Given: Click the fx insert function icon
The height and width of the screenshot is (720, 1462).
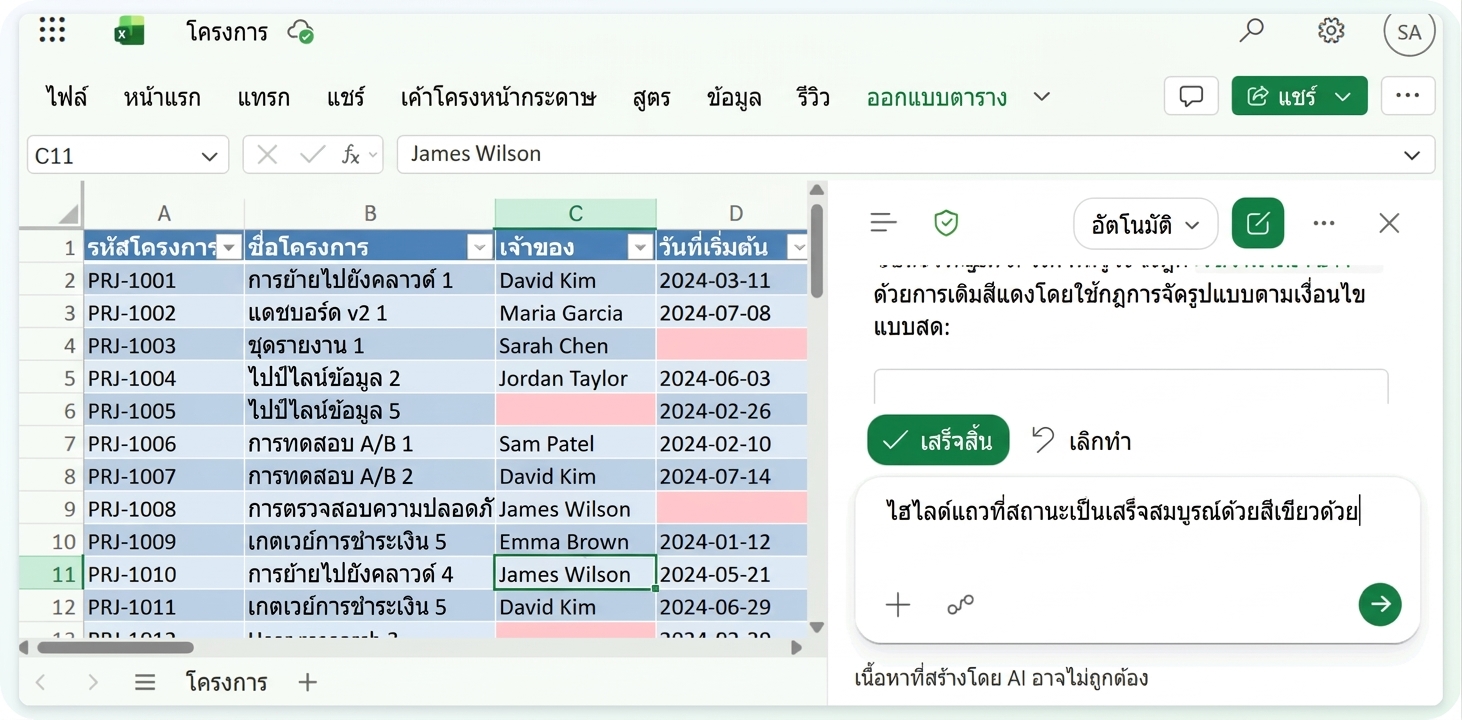Looking at the screenshot, I should coord(351,155).
